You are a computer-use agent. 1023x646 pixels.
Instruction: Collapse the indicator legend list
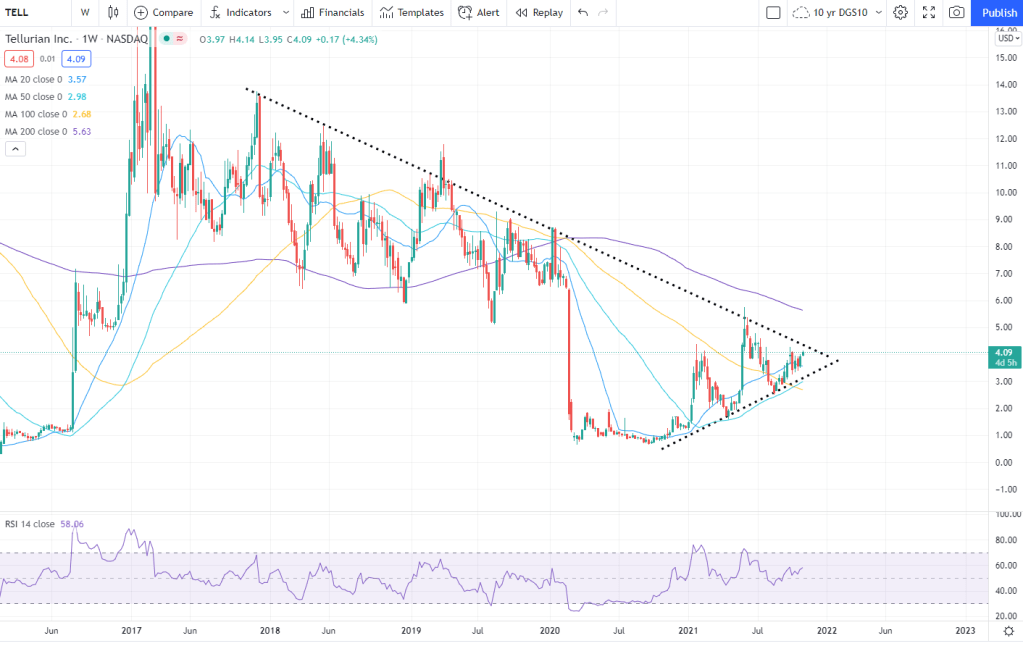pyautogui.click(x=16, y=149)
